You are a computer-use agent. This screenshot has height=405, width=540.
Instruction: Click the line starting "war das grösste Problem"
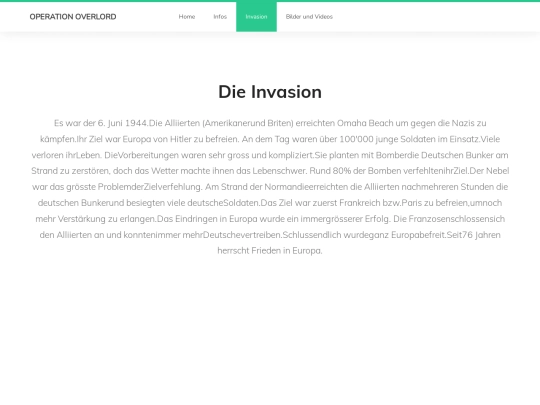pyautogui.click(x=270, y=187)
